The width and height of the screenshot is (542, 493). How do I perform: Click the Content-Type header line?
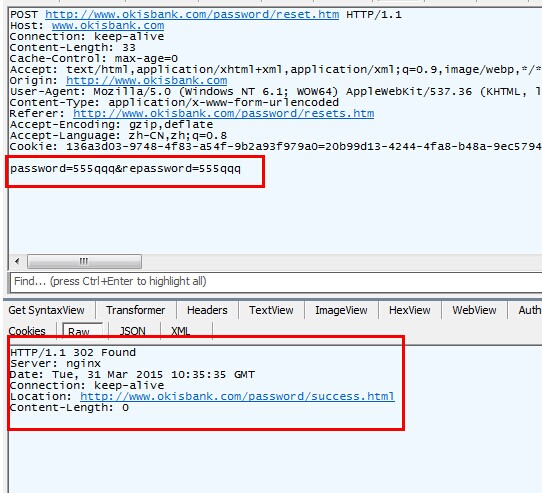(174, 102)
